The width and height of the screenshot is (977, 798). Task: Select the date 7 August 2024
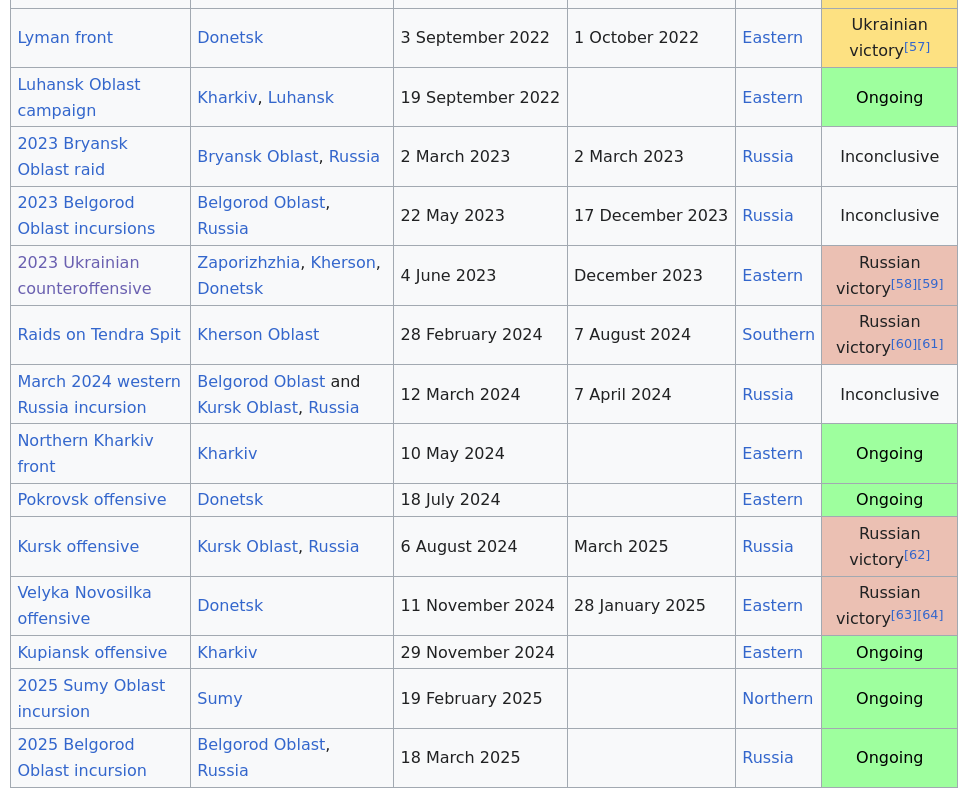coord(632,335)
